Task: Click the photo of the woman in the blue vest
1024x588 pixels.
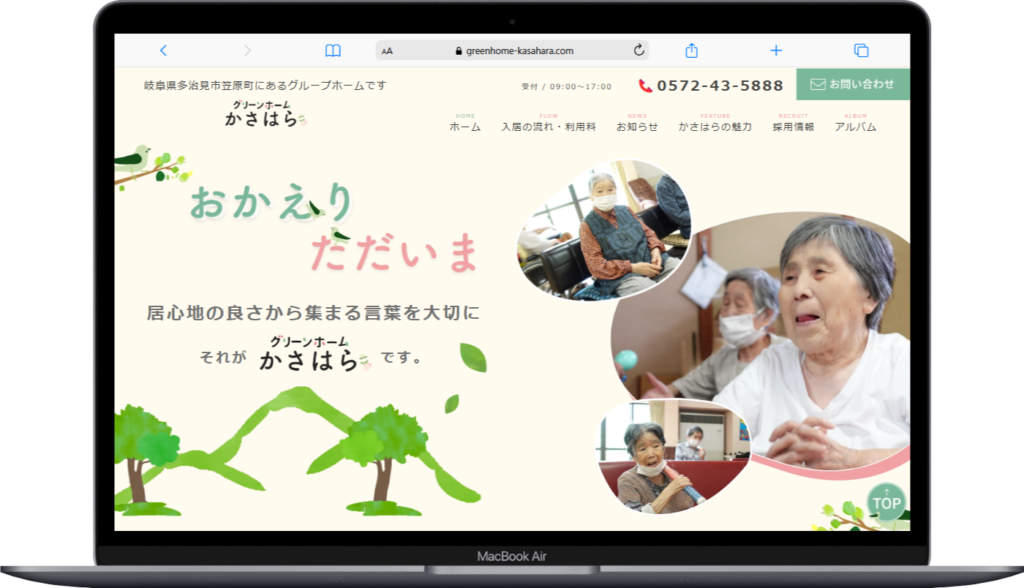Action: [604, 231]
